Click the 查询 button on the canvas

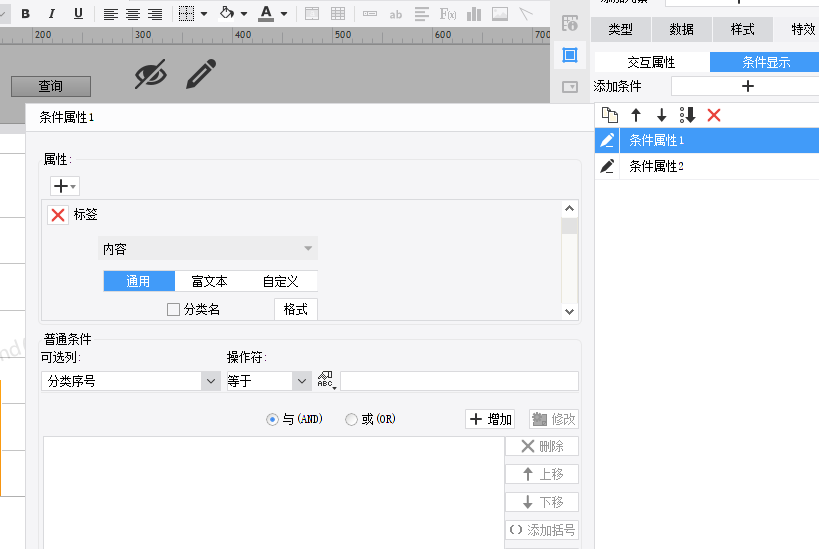[x=51, y=86]
